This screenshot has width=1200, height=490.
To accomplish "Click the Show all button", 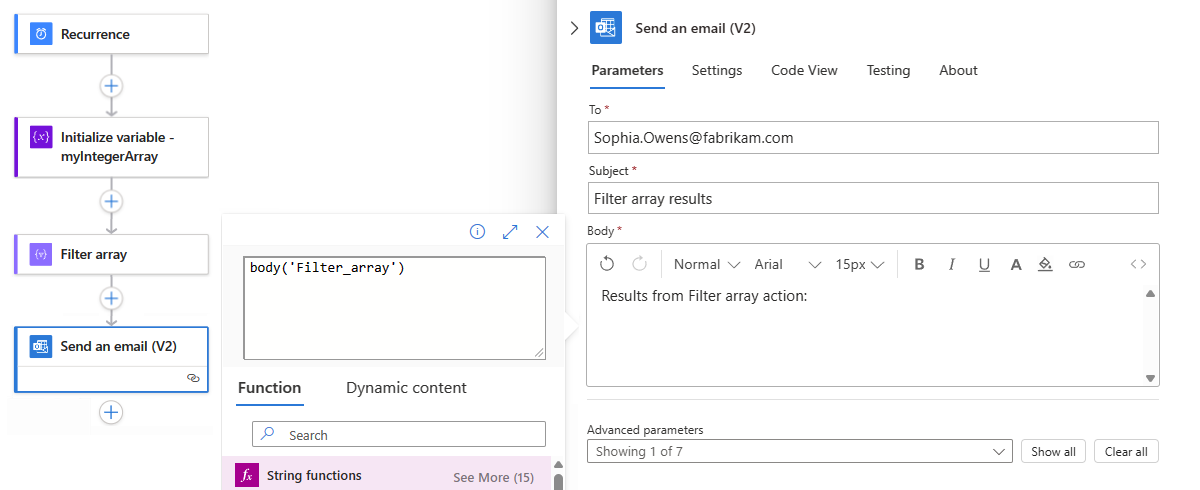I will (x=1053, y=451).
